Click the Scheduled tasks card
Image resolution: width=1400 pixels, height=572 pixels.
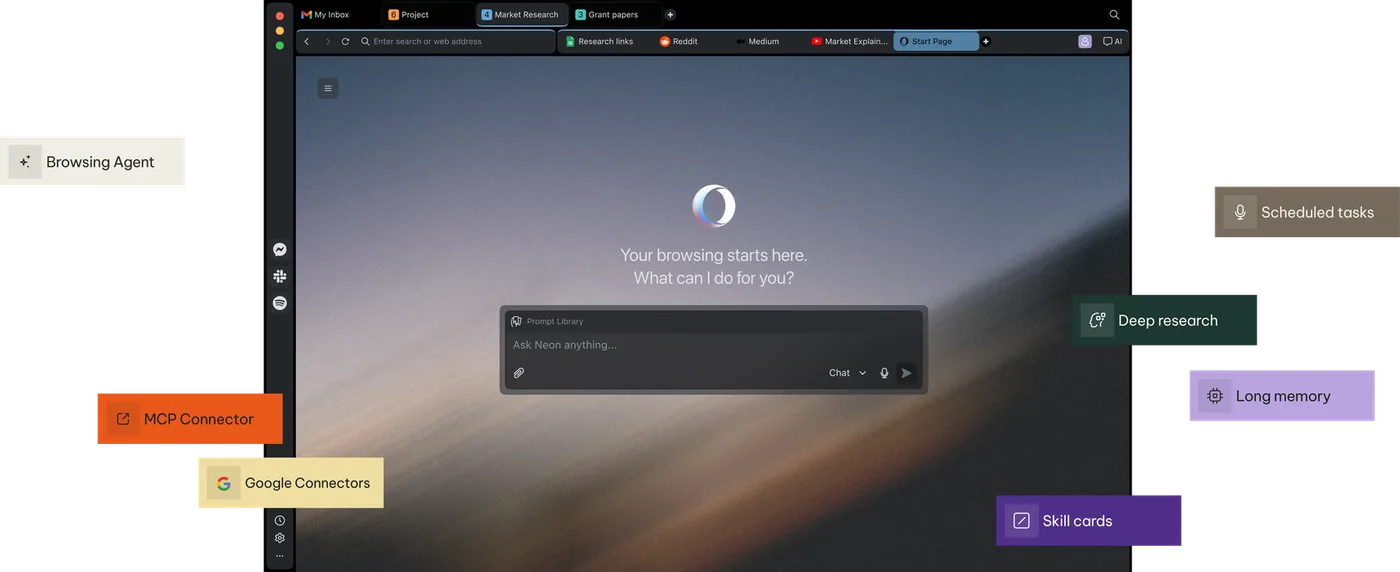point(1307,212)
